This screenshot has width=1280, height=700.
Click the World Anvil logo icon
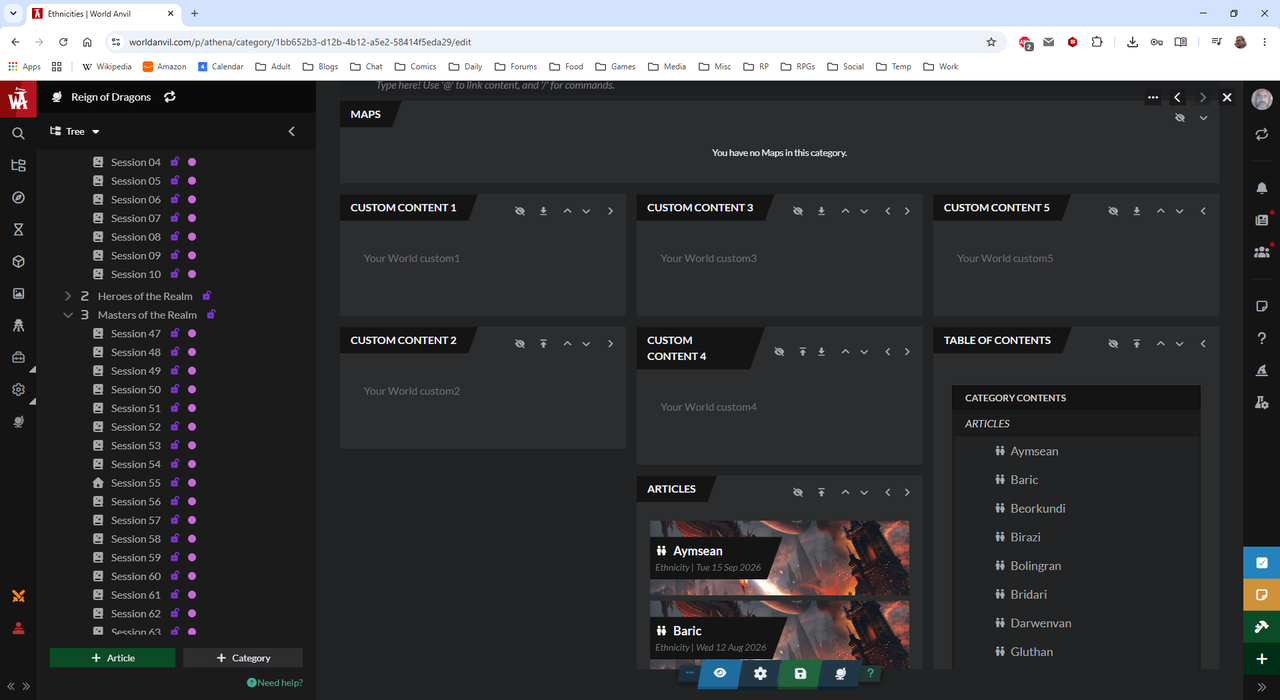(x=18, y=98)
